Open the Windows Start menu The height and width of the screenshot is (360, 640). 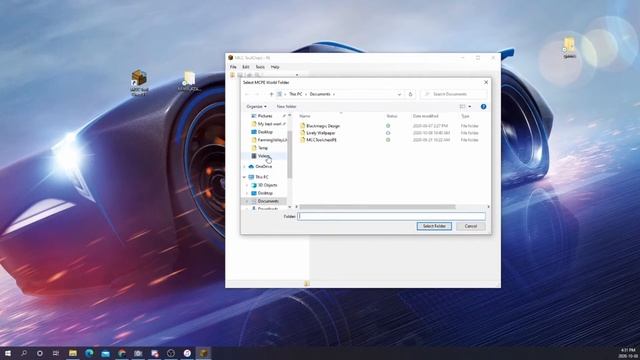coord(8,353)
